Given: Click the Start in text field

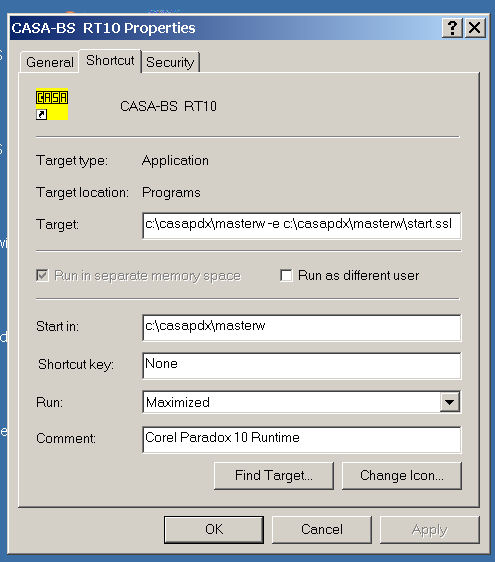Looking at the screenshot, I should (301, 328).
